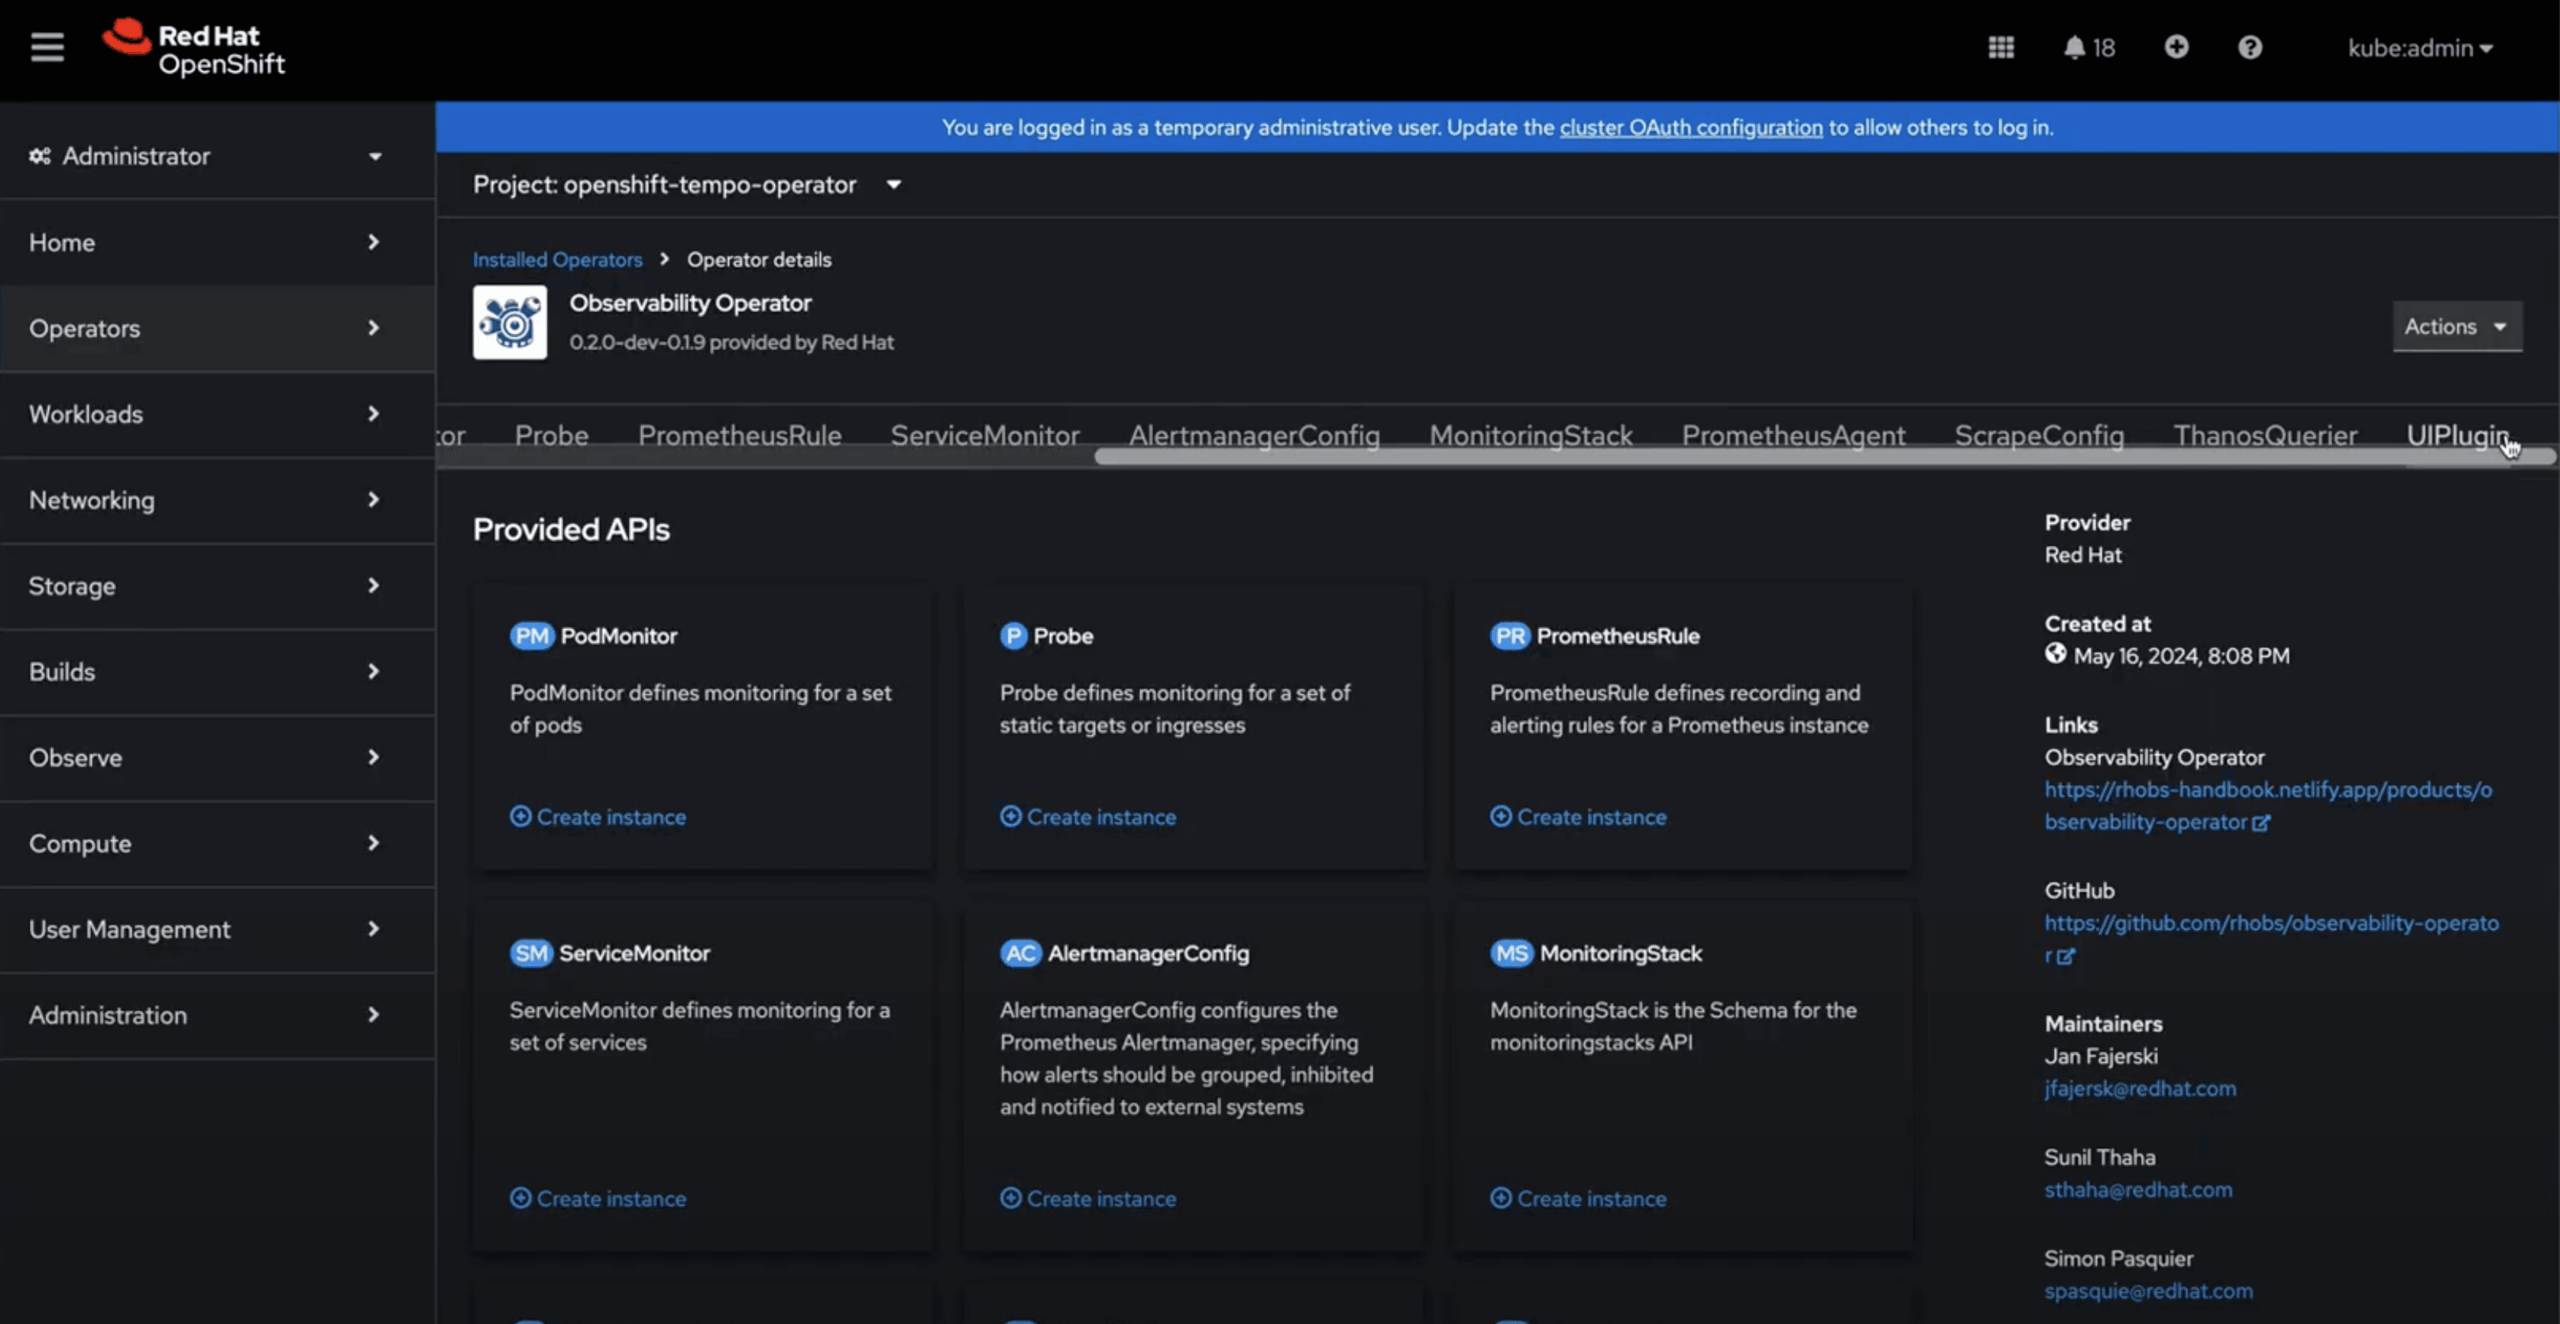Switch to the ThanosQuerier tab
This screenshot has width=2560, height=1324.
click(2265, 435)
